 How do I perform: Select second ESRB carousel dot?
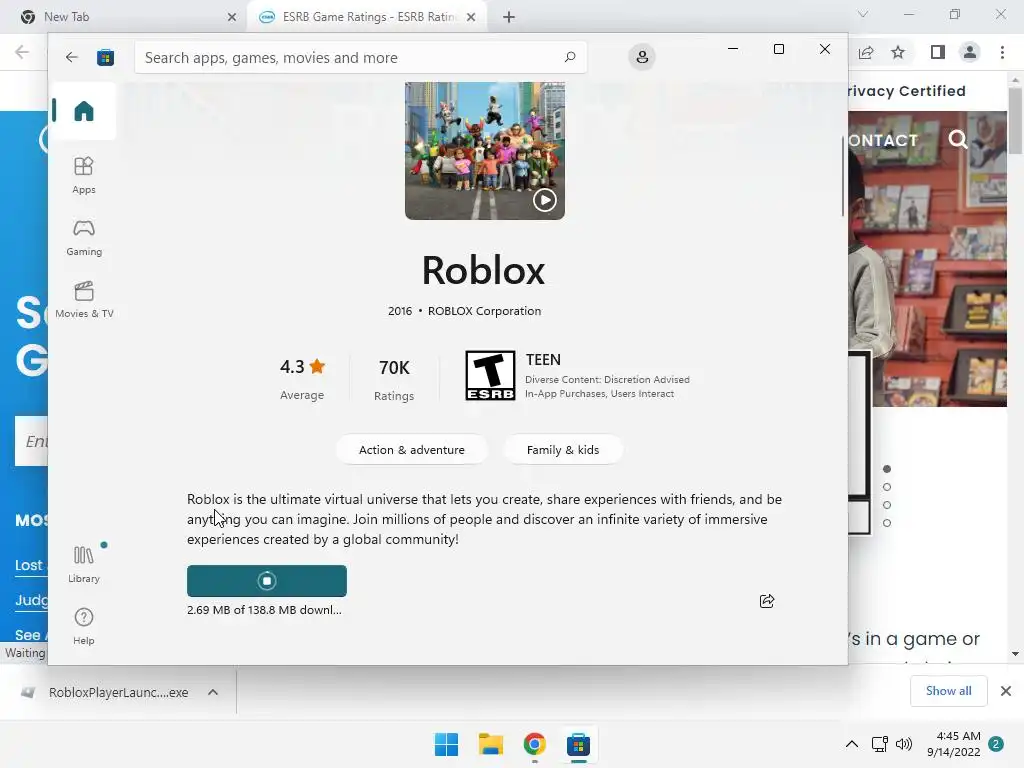(x=887, y=487)
